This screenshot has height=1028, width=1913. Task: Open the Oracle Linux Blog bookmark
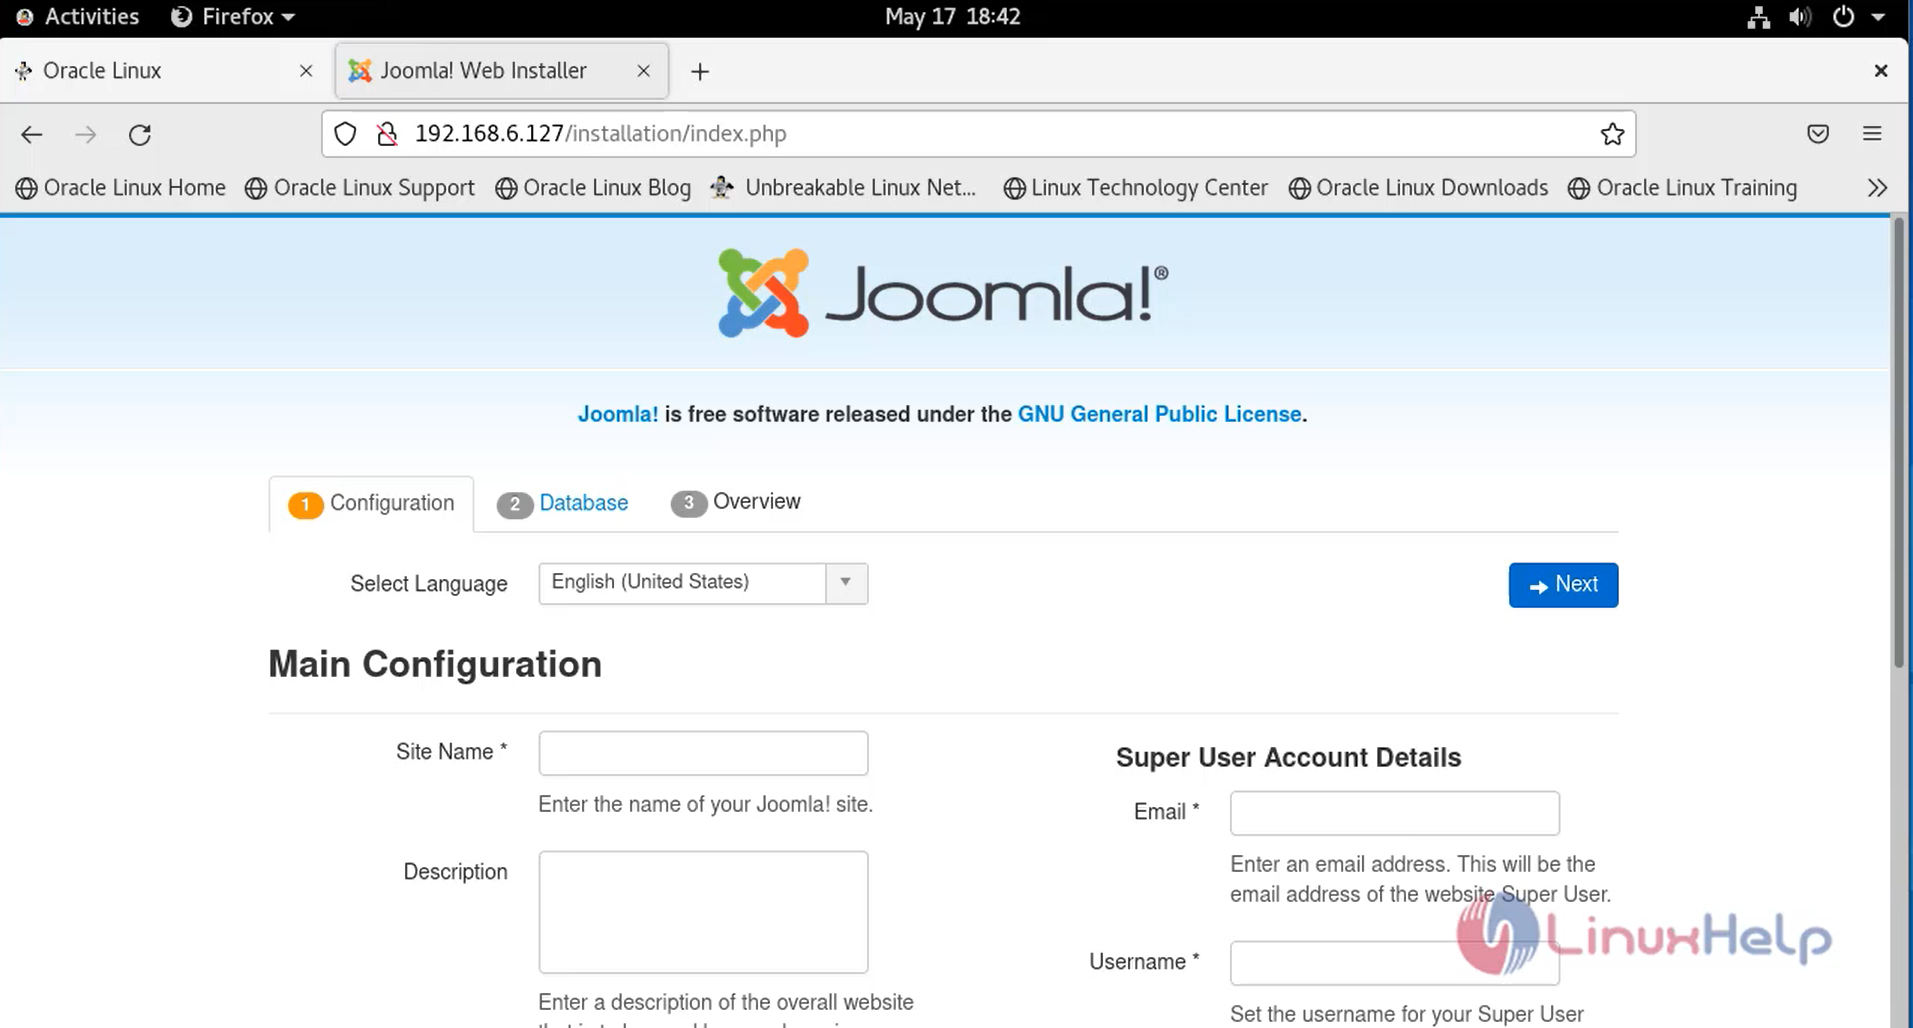click(x=593, y=188)
